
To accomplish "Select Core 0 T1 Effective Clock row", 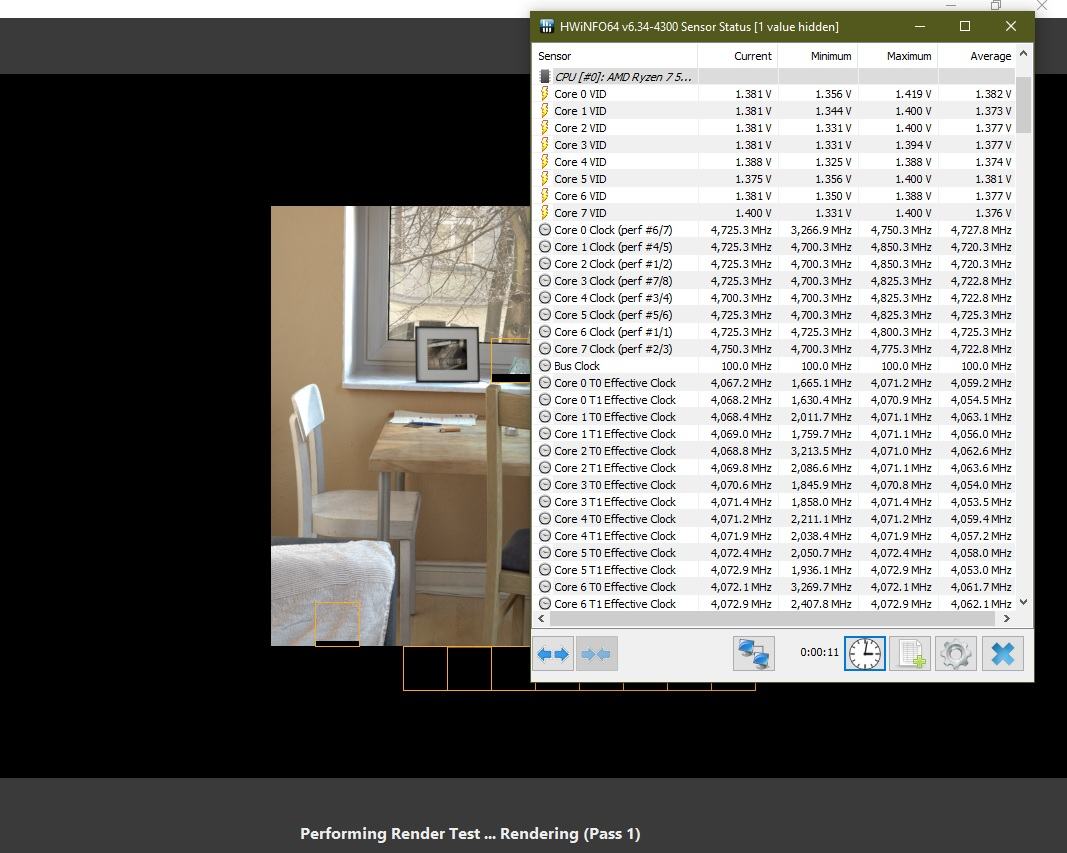I will (774, 400).
